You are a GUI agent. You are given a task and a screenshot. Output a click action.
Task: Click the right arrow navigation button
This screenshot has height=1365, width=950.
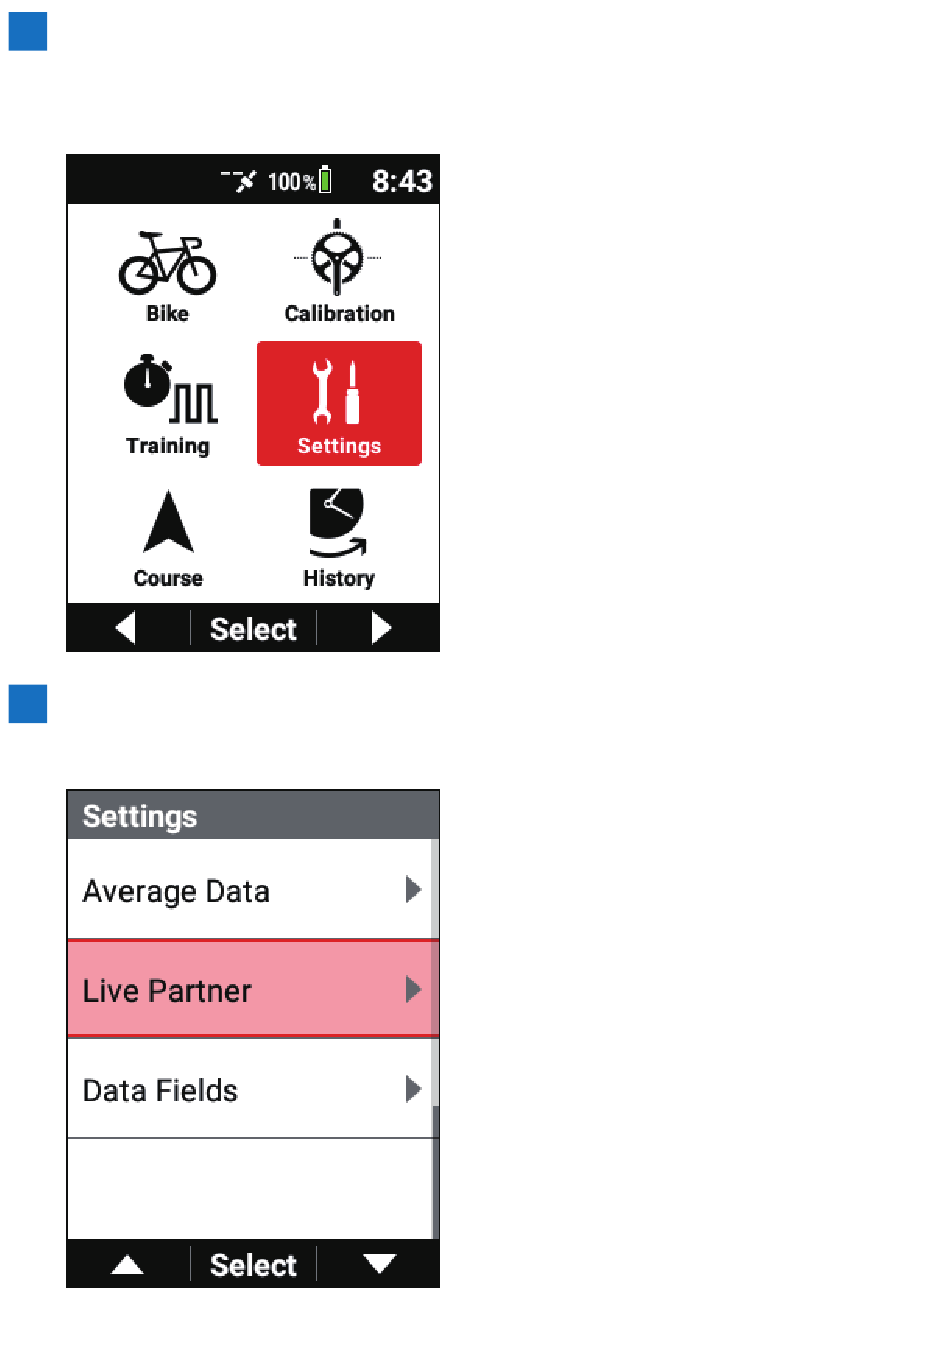click(380, 628)
